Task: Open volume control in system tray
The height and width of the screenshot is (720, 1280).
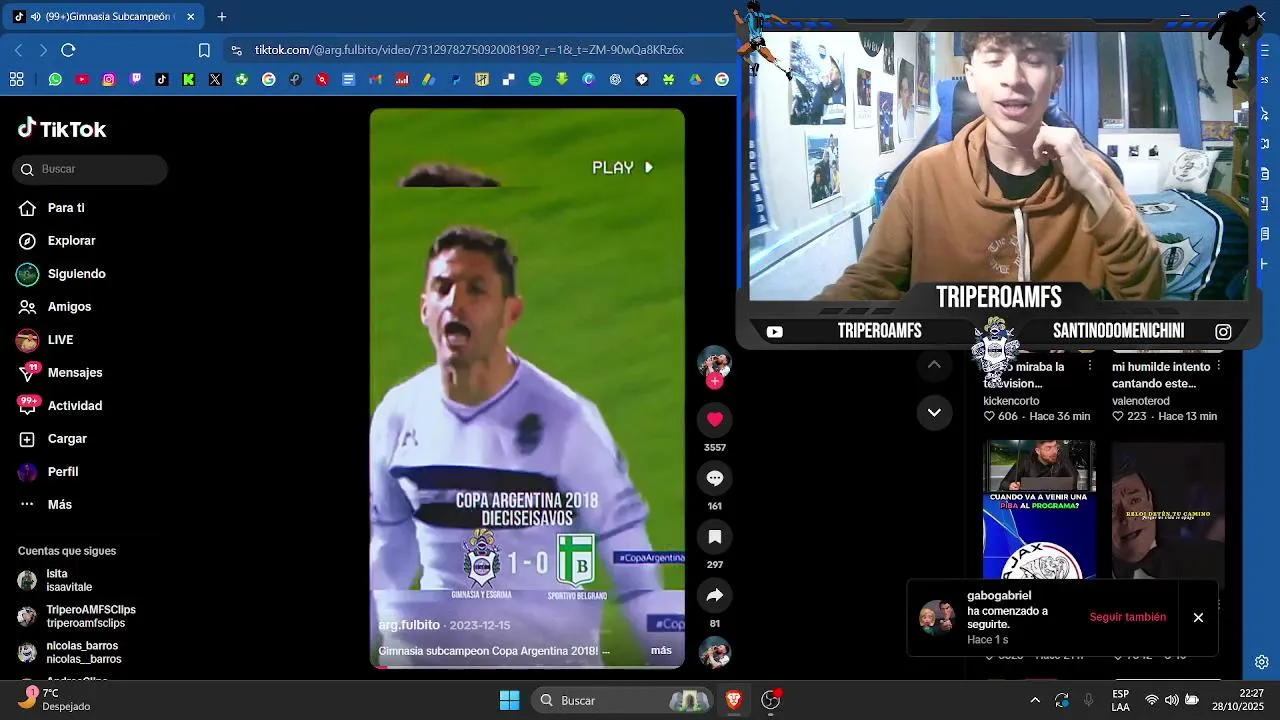Action: 1171,700
